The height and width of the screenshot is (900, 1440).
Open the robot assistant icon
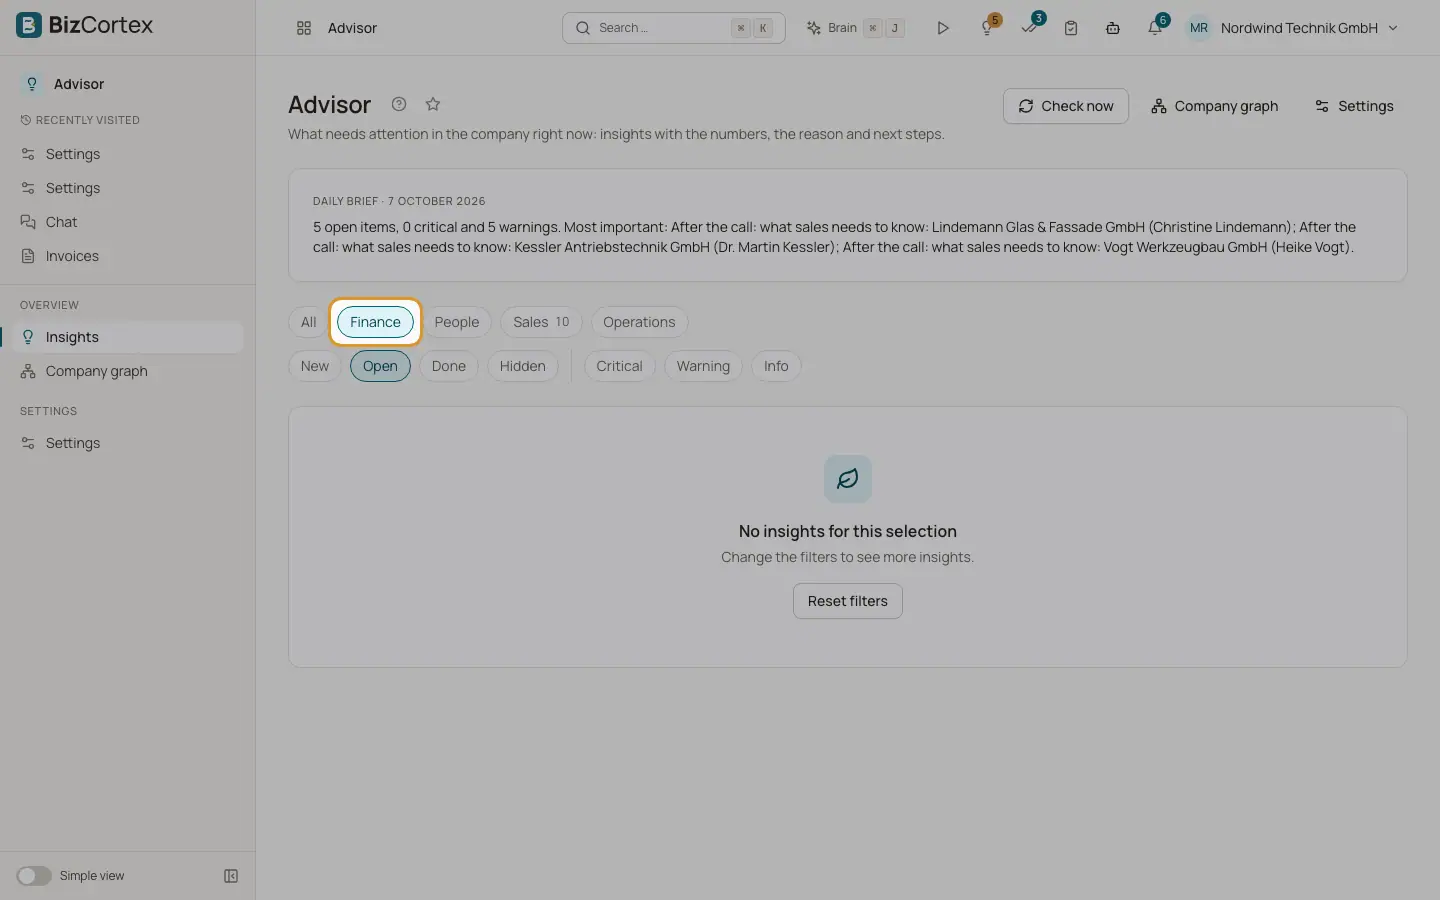(x=1113, y=28)
